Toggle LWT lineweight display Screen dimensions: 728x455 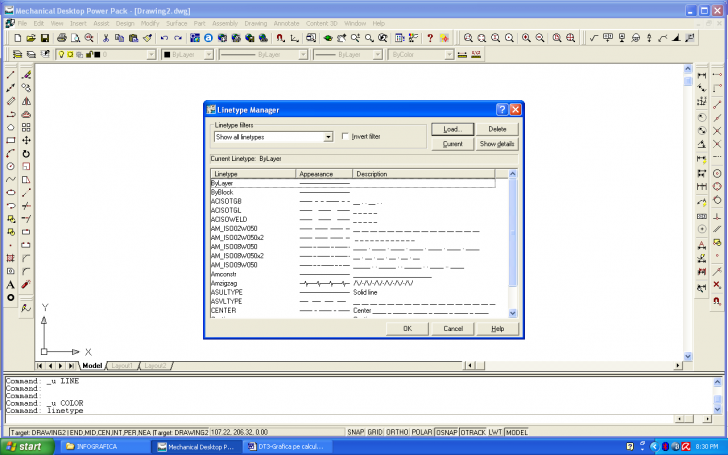click(495, 432)
